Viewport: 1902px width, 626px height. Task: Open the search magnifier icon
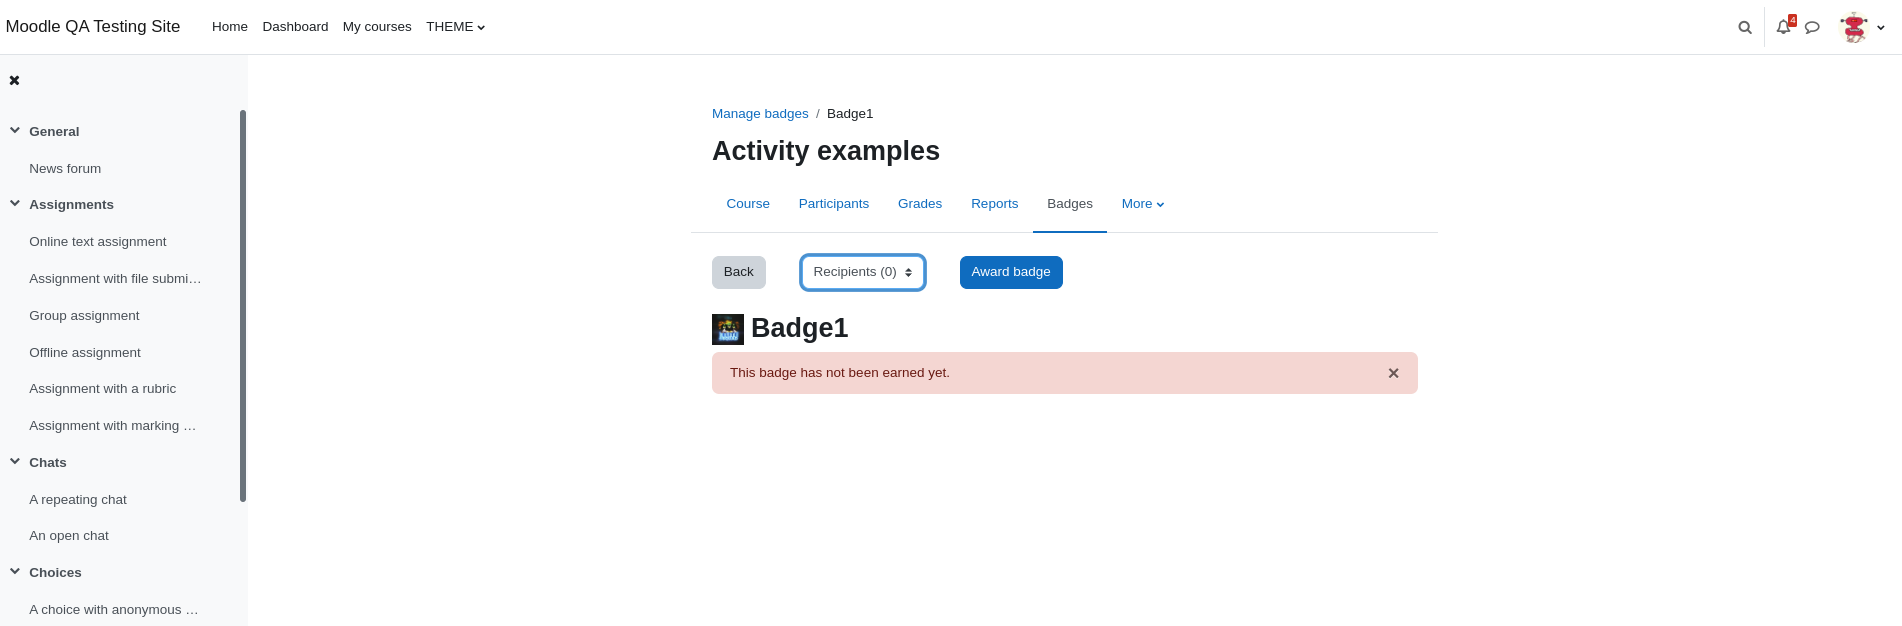point(1745,28)
